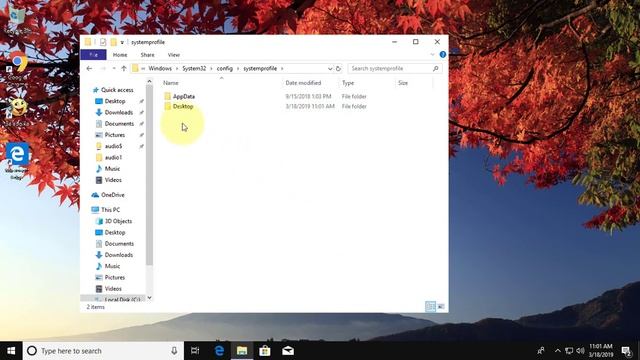
Task: Open the AppData folder
Action: pyautogui.click(x=183, y=96)
